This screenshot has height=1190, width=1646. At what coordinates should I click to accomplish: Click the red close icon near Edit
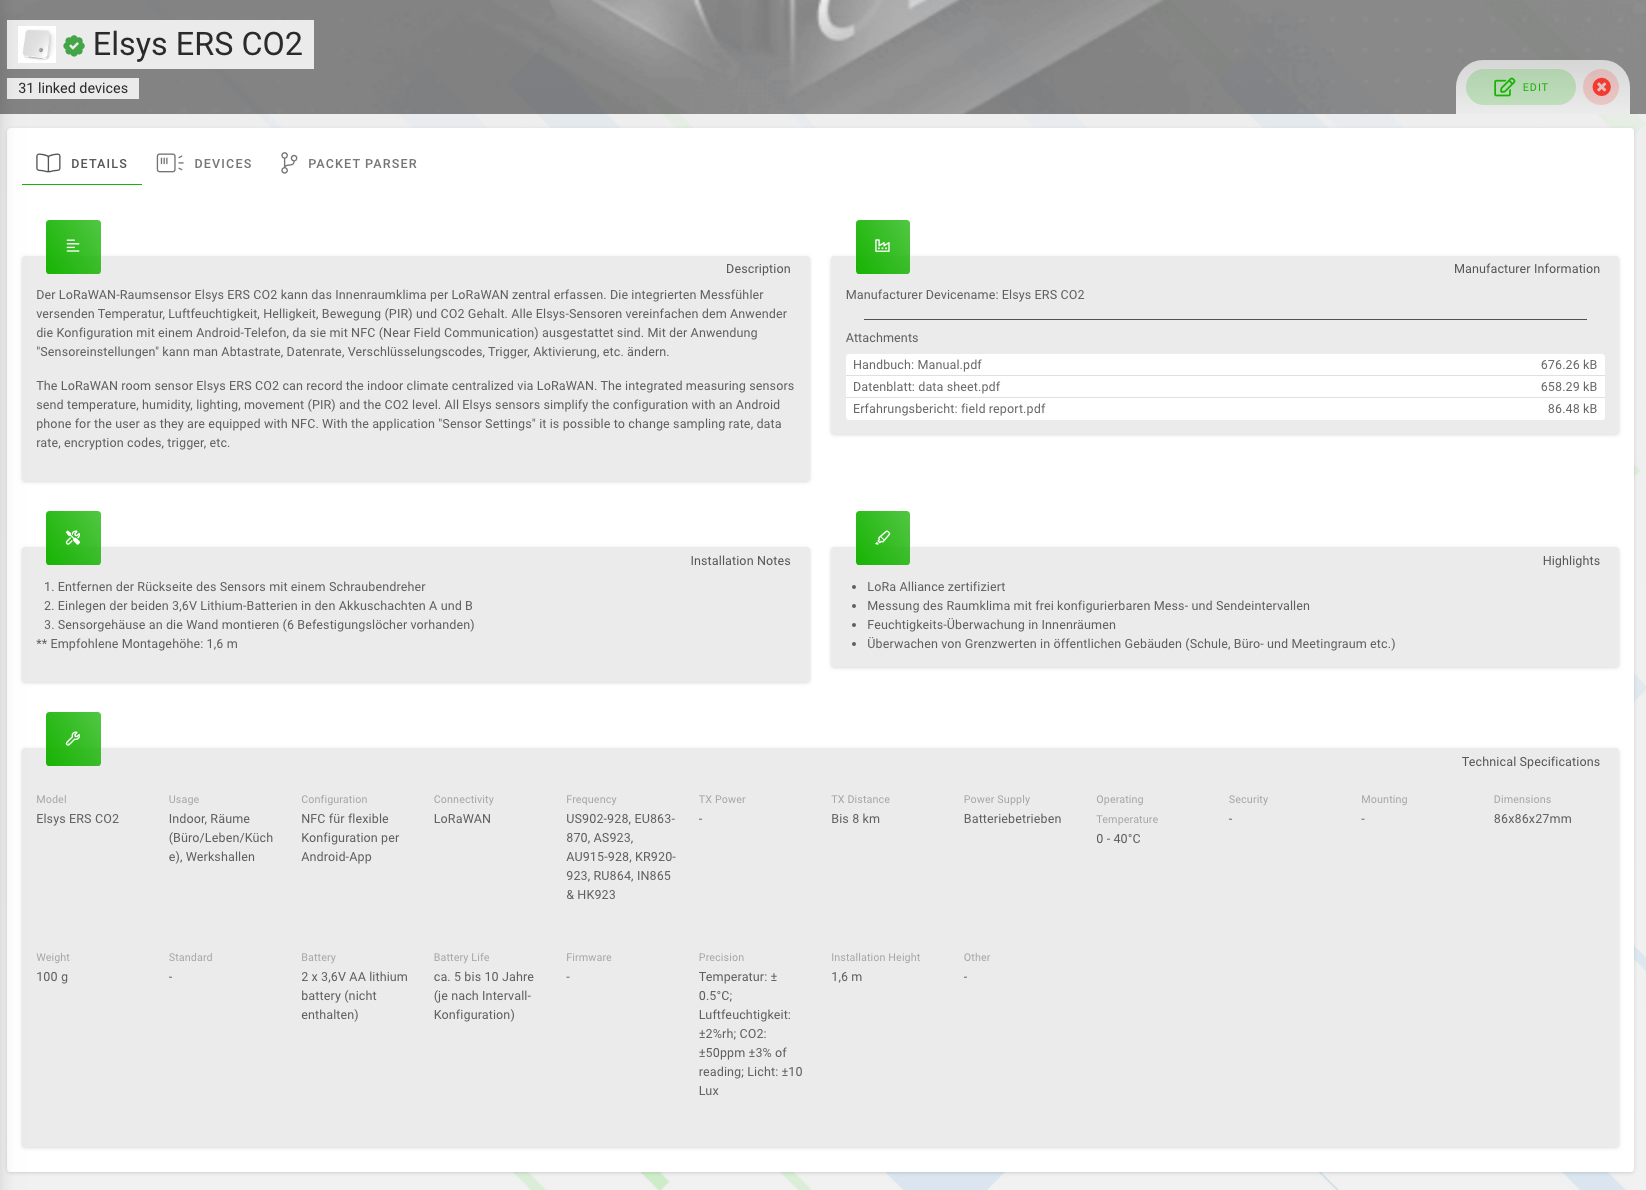(1601, 87)
